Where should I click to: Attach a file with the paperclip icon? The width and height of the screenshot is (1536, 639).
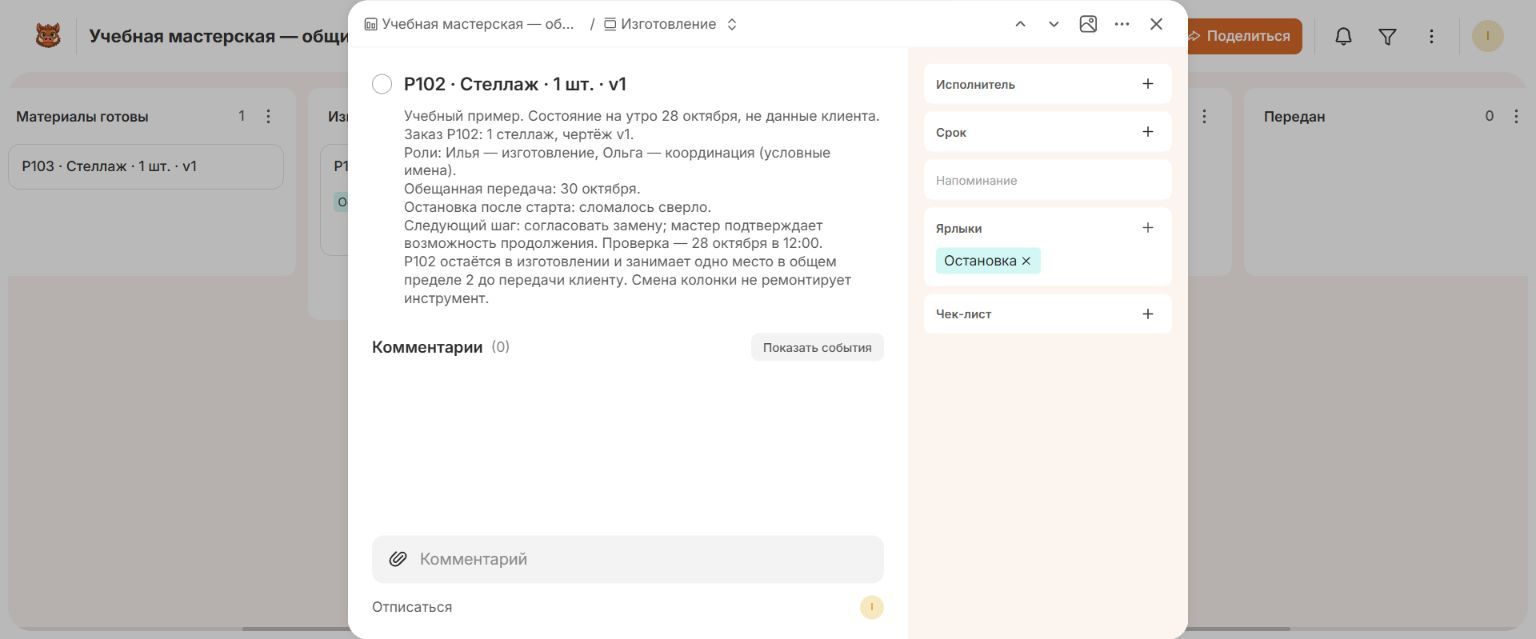click(x=397, y=559)
